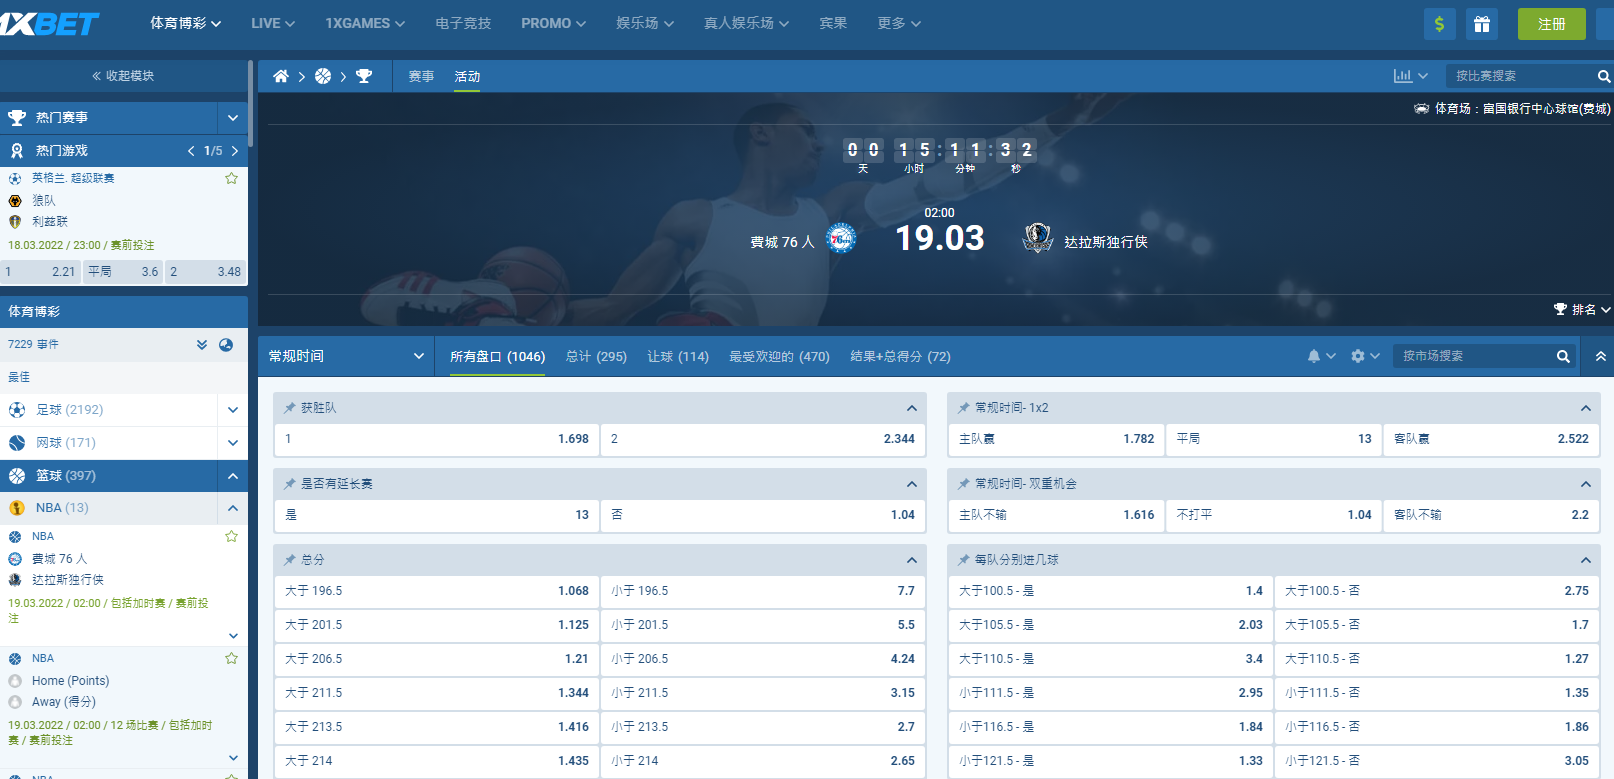Screen dimensions: 1614x779
Task: Toggle favorite star for NBA Home (Points)
Action: (x=231, y=658)
